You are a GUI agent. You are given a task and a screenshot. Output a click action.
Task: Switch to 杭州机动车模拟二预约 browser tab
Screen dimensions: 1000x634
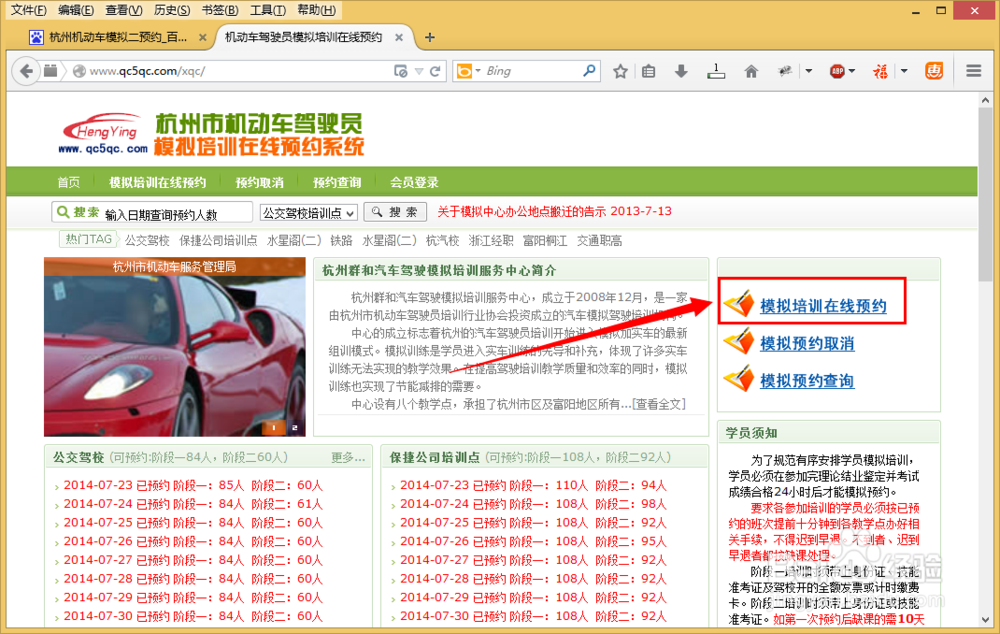118,38
